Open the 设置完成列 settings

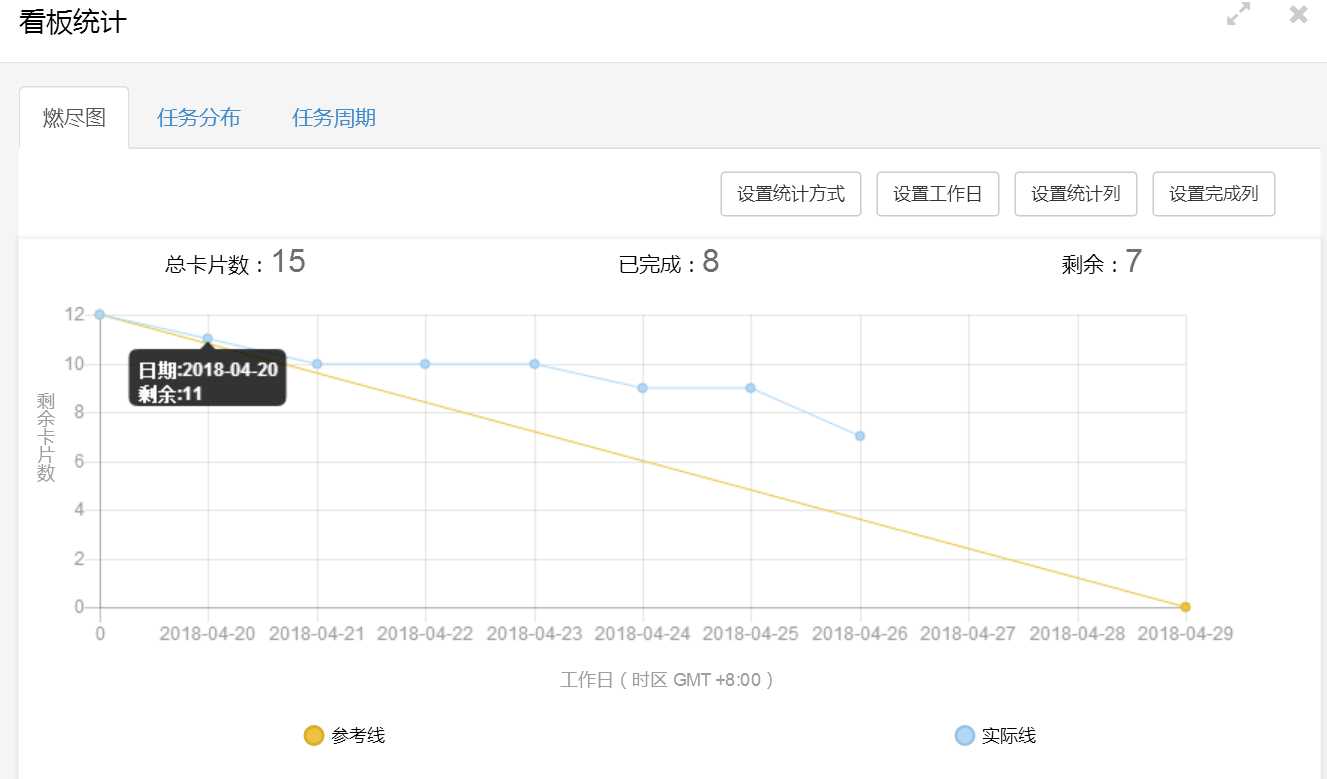1214,194
